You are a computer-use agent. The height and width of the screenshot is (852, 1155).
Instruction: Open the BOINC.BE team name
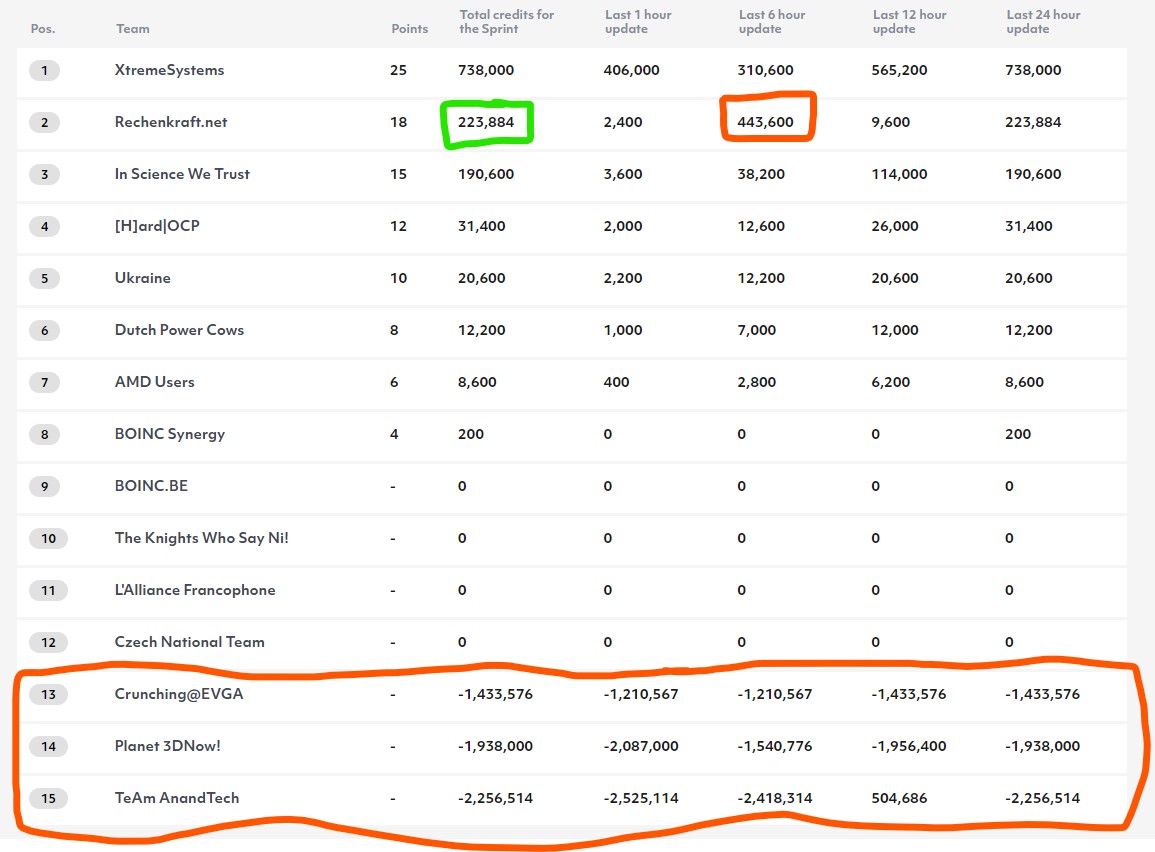(x=151, y=486)
